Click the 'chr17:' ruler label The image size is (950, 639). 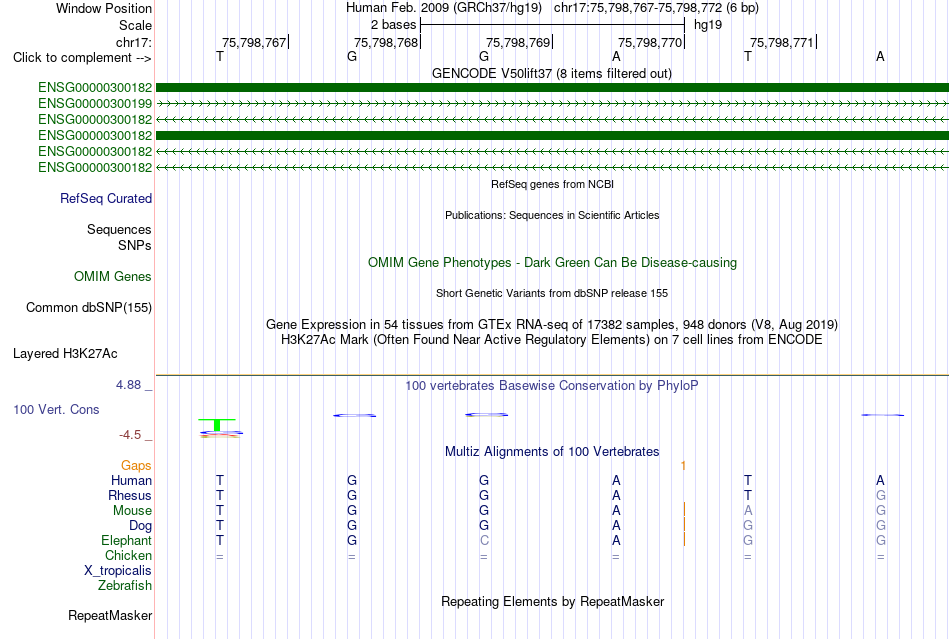tap(133, 42)
